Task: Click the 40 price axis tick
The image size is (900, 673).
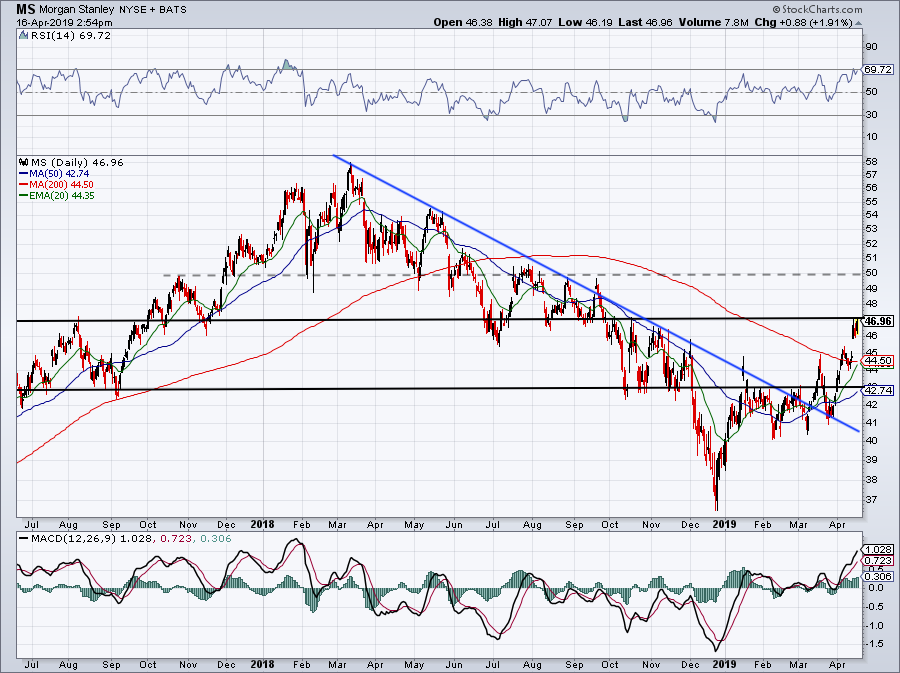Action: click(x=871, y=441)
